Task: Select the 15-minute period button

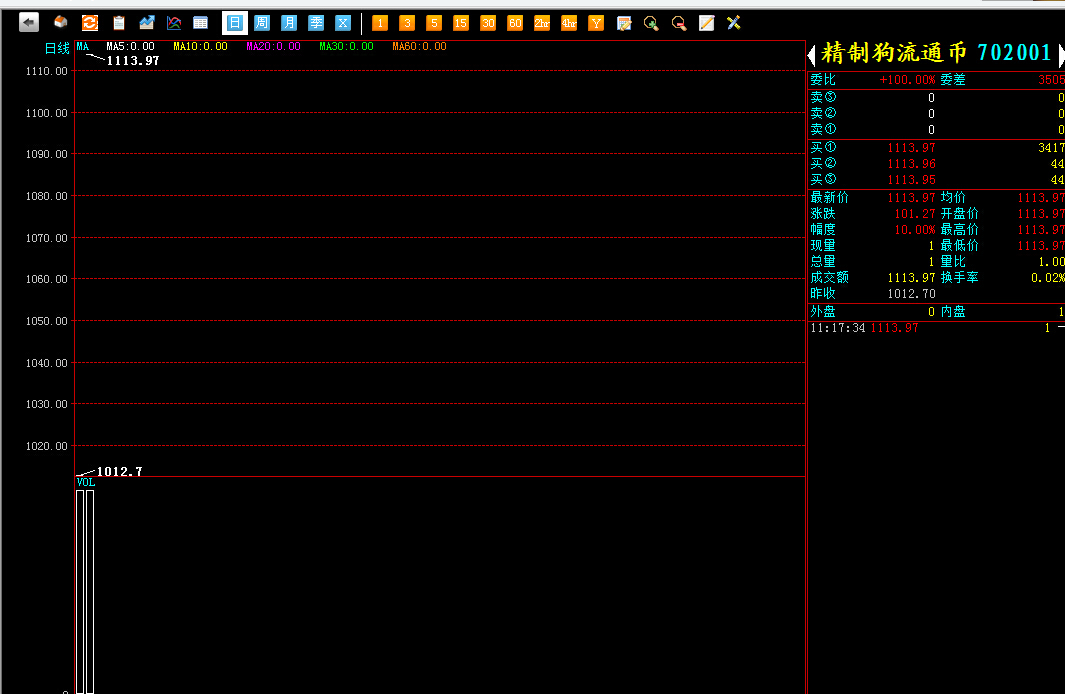Action: (x=461, y=22)
